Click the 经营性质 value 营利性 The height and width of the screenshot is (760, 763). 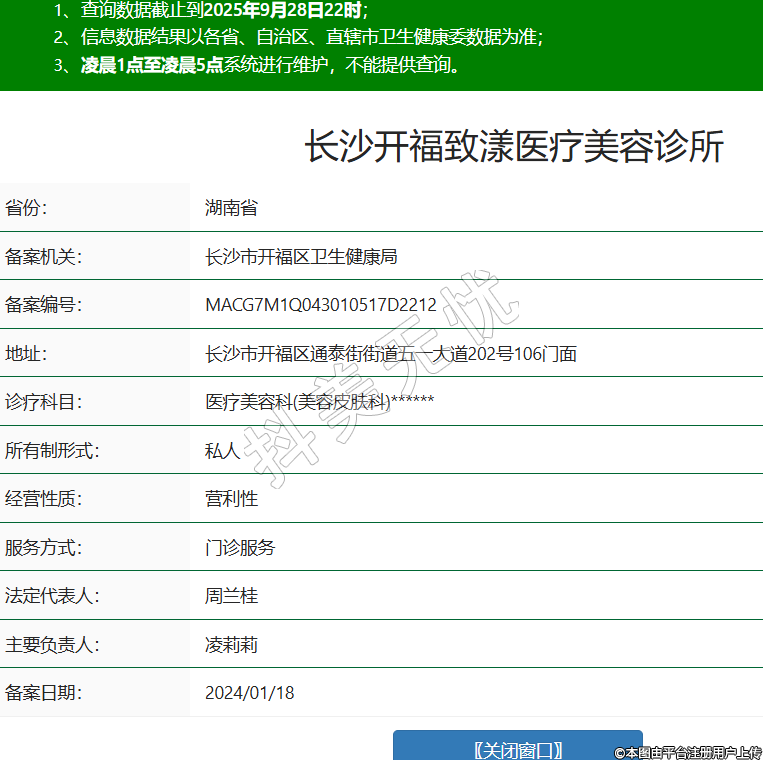click(x=231, y=499)
